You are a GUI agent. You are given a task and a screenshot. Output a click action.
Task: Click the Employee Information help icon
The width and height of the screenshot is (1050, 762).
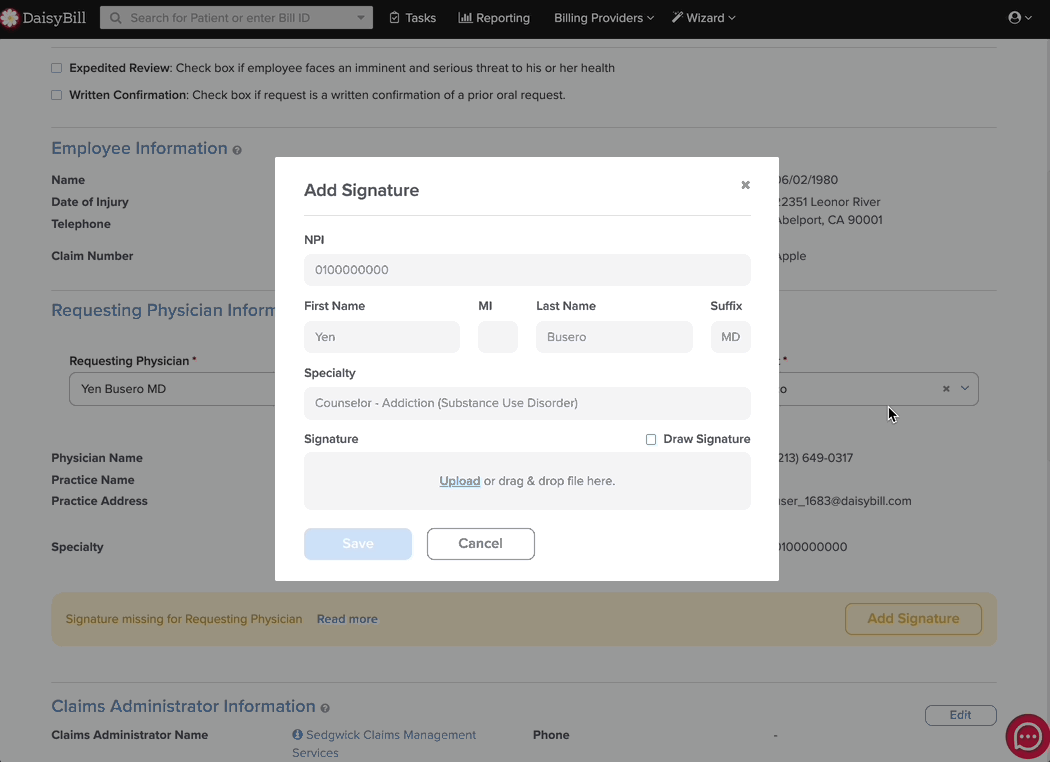pos(237,150)
